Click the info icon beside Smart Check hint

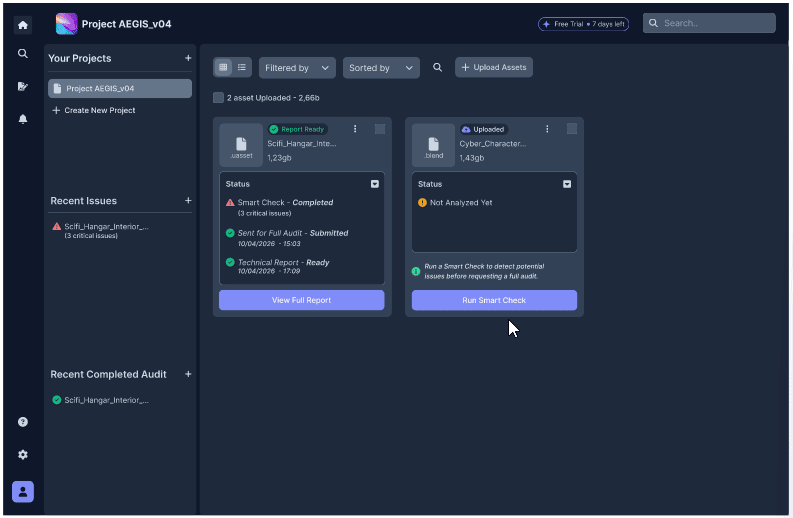tap(416, 271)
